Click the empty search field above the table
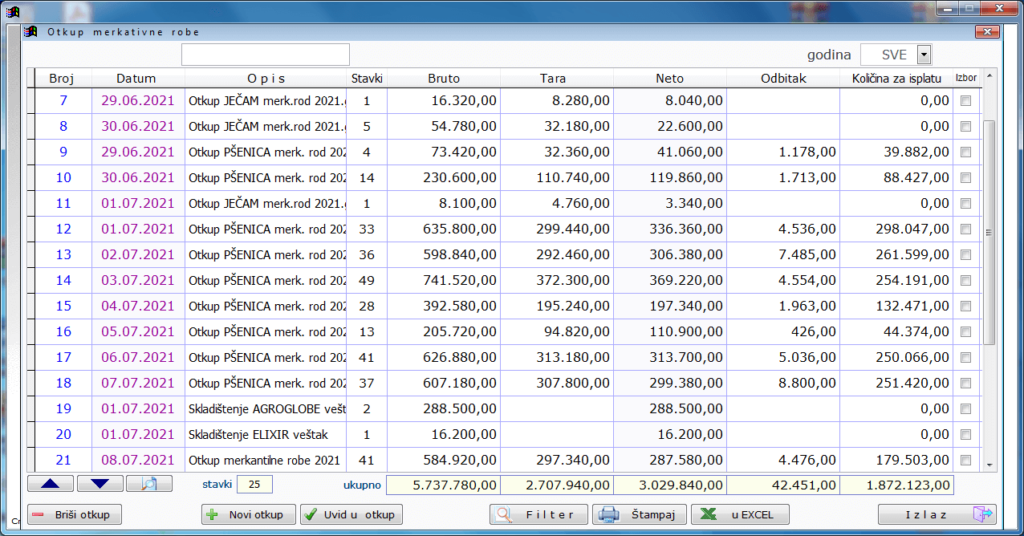 265,55
